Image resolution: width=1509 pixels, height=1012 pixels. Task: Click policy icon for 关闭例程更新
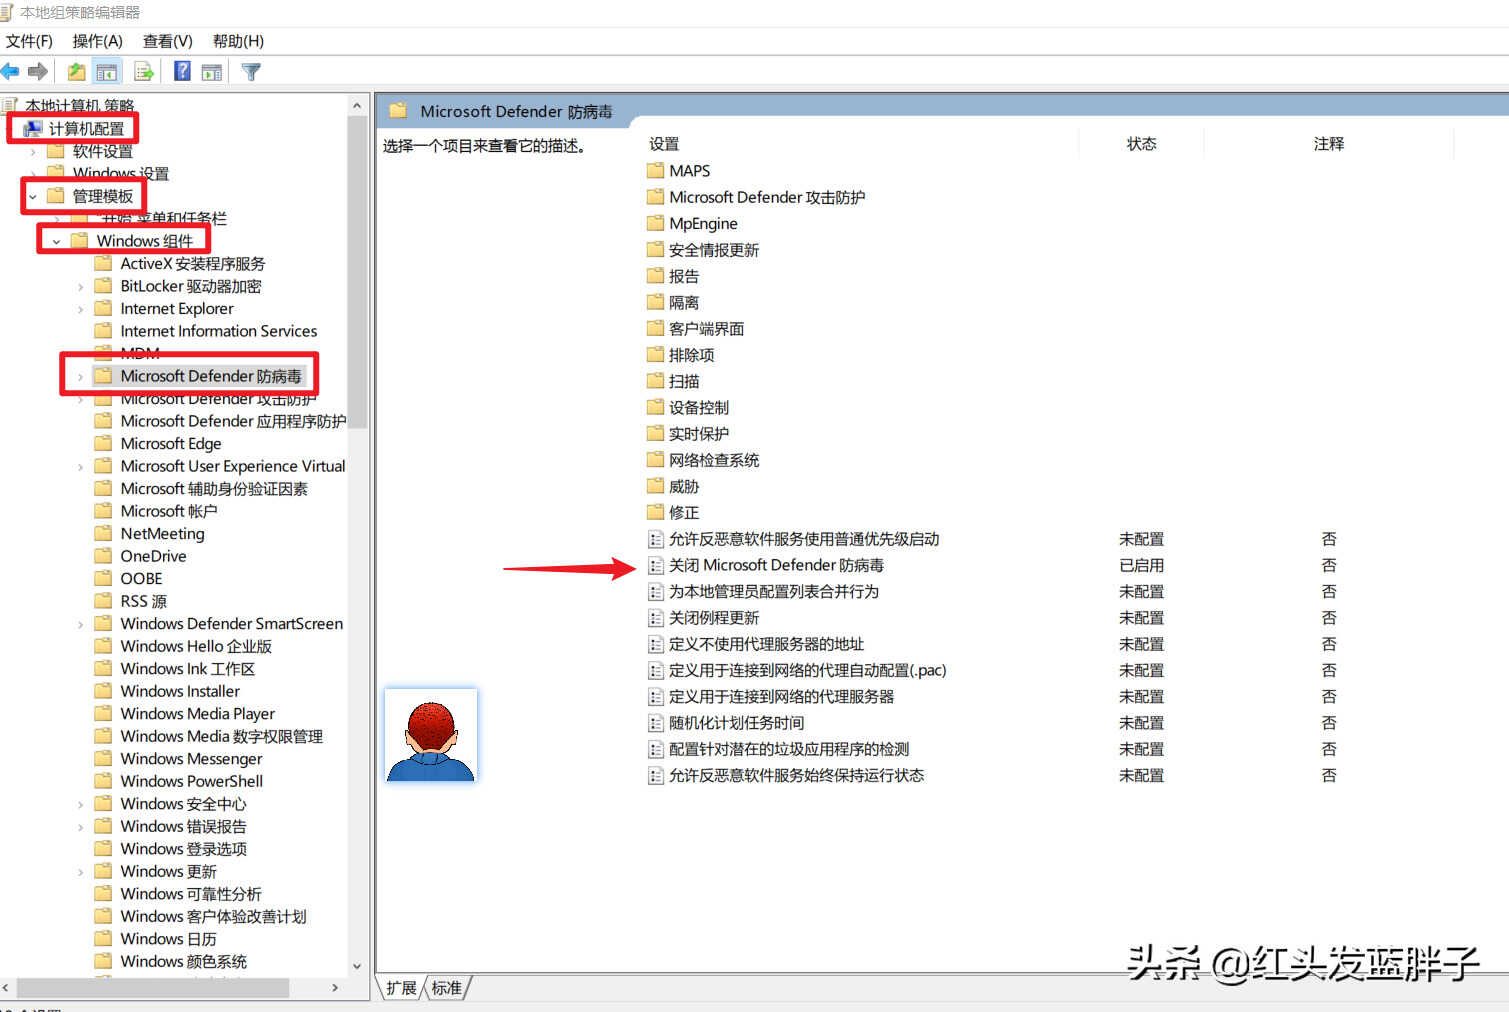[x=656, y=618]
